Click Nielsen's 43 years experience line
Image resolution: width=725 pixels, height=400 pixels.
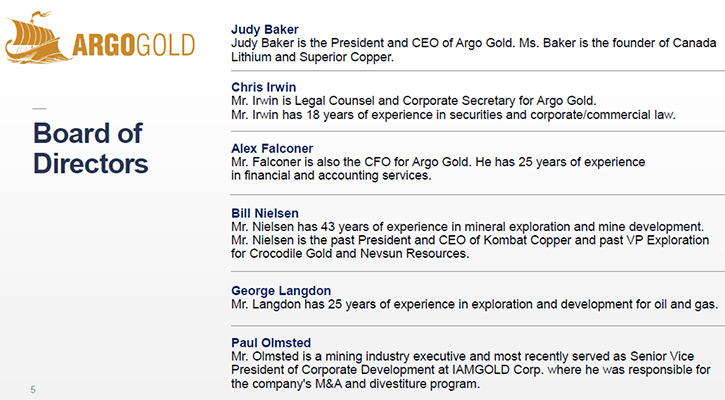(x=467, y=227)
